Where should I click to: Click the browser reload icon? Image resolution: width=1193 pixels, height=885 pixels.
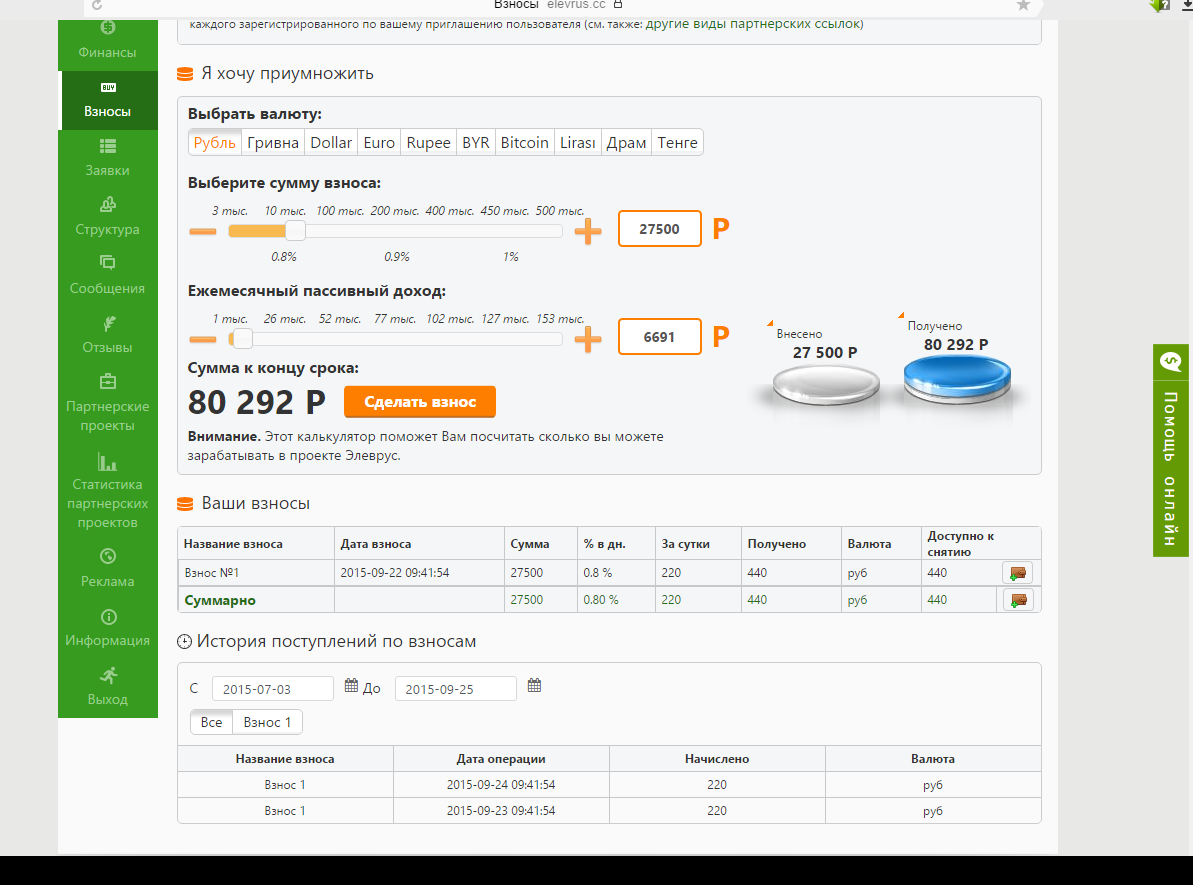click(97, 5)
